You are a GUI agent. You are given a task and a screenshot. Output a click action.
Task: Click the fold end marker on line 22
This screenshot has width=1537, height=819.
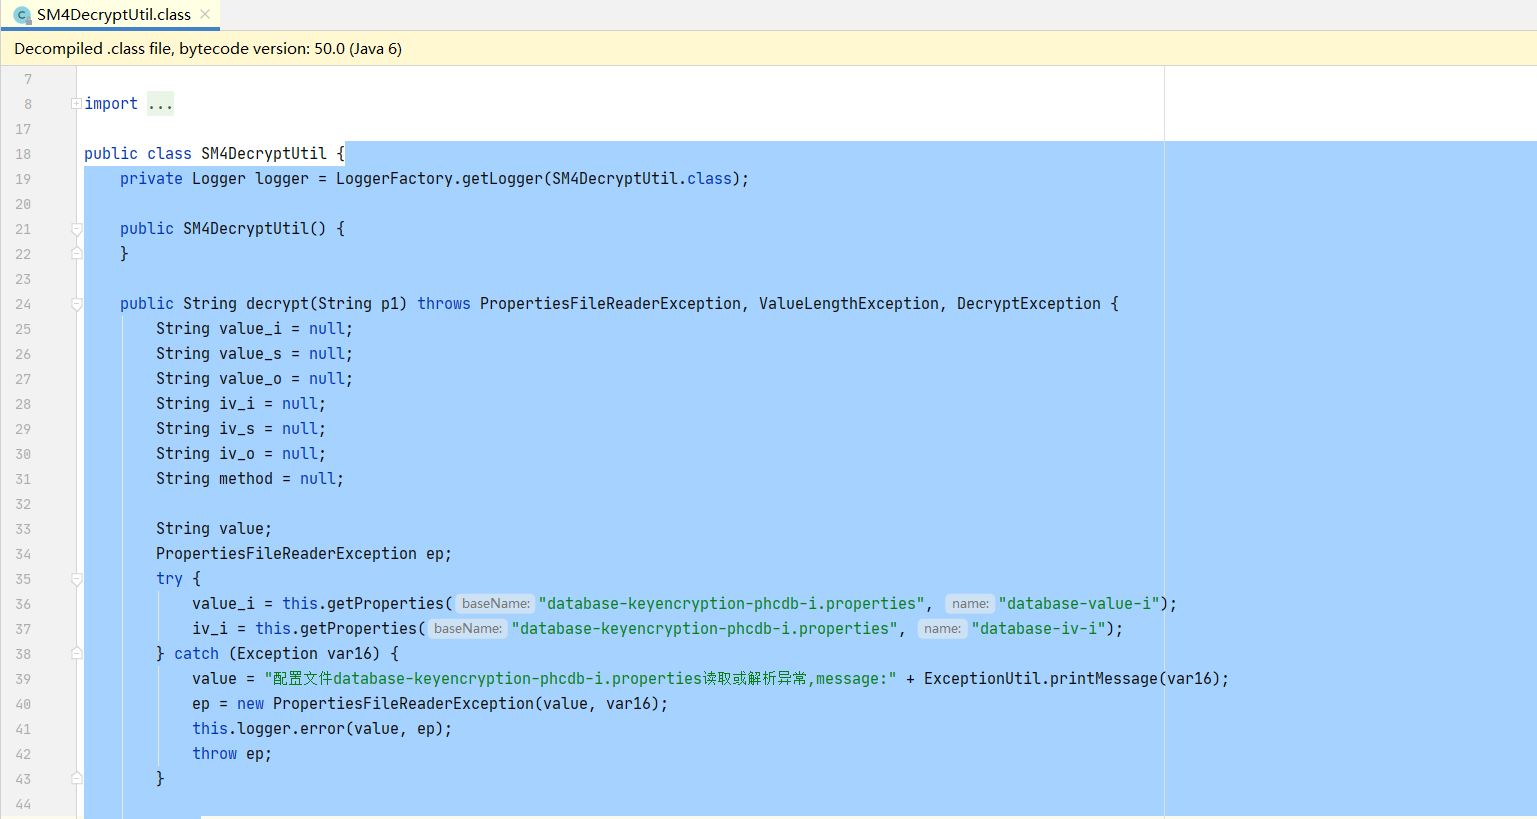76,254
